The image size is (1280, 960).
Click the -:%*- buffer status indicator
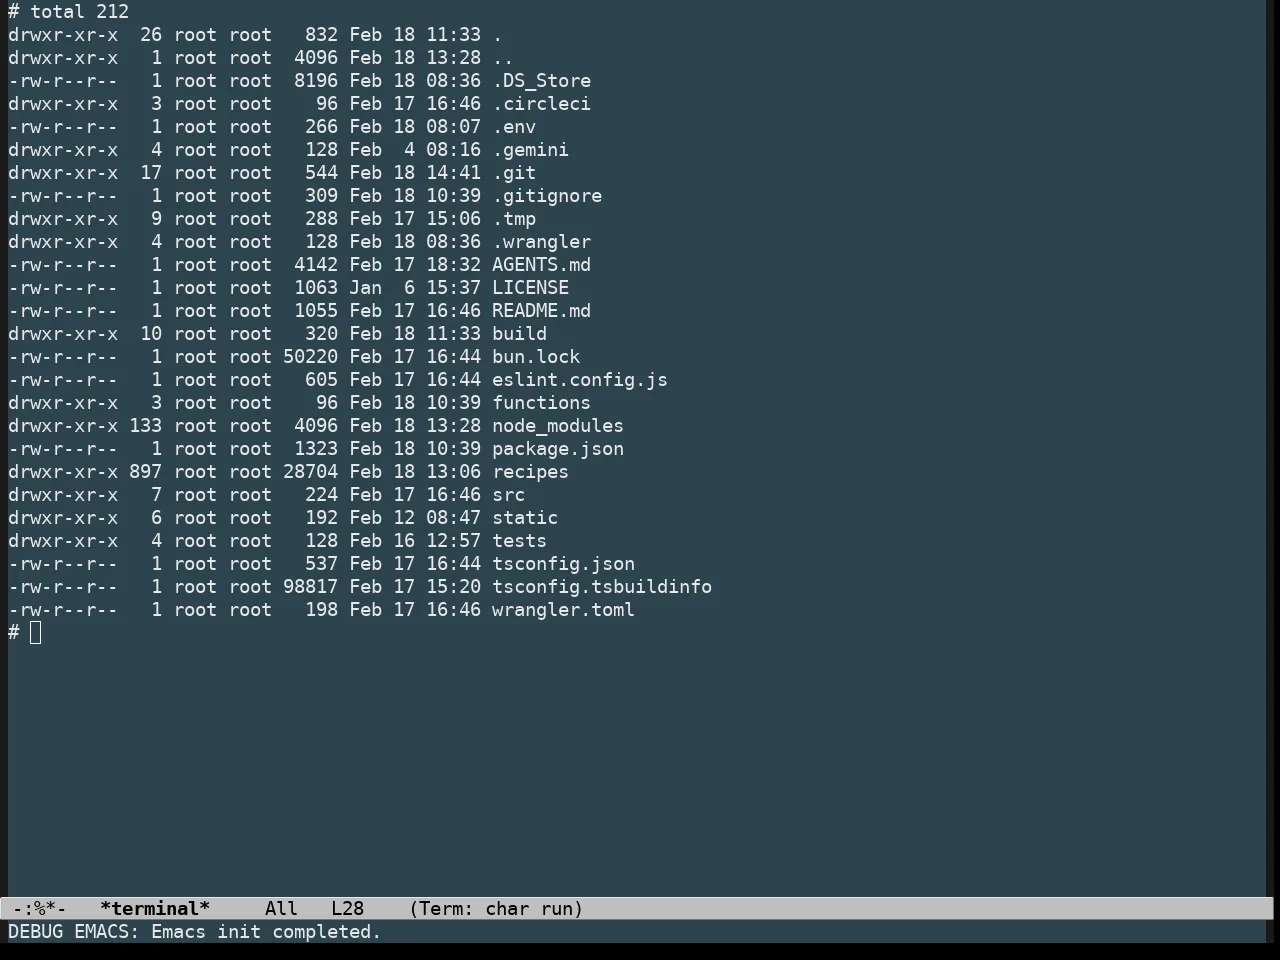pyautogui.click(x=40, y=908)
